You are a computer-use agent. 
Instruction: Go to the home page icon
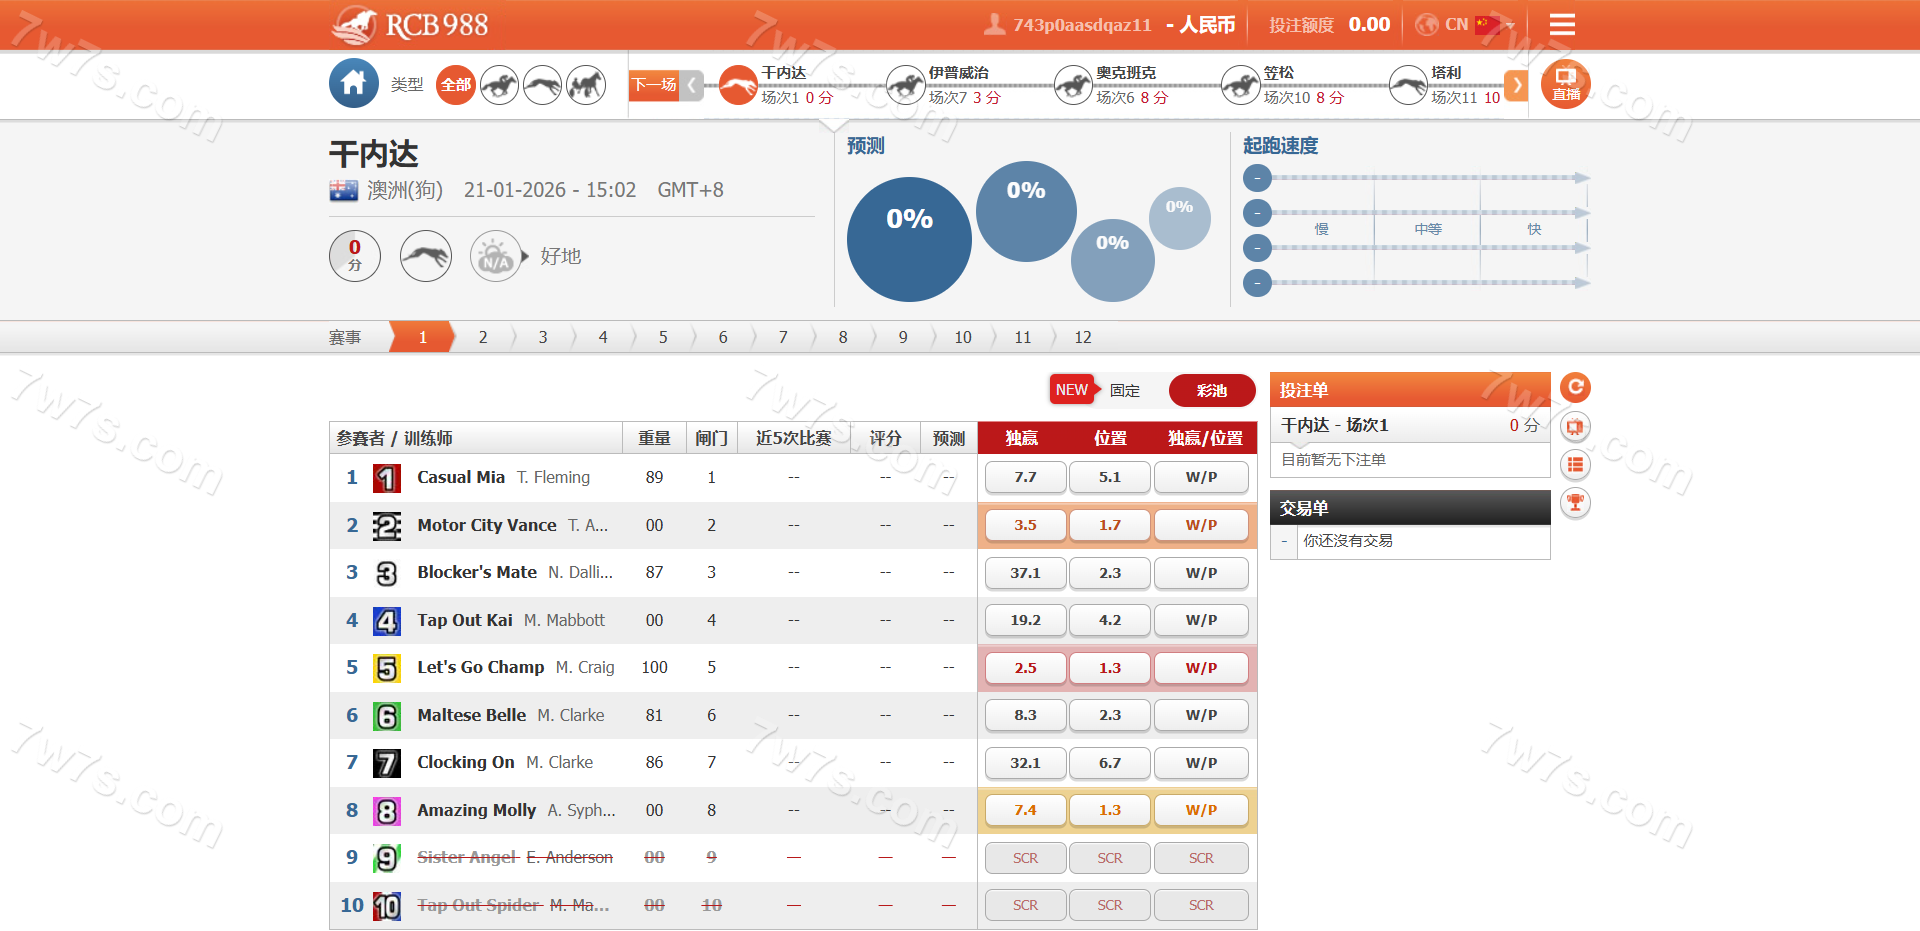(353, 84)
